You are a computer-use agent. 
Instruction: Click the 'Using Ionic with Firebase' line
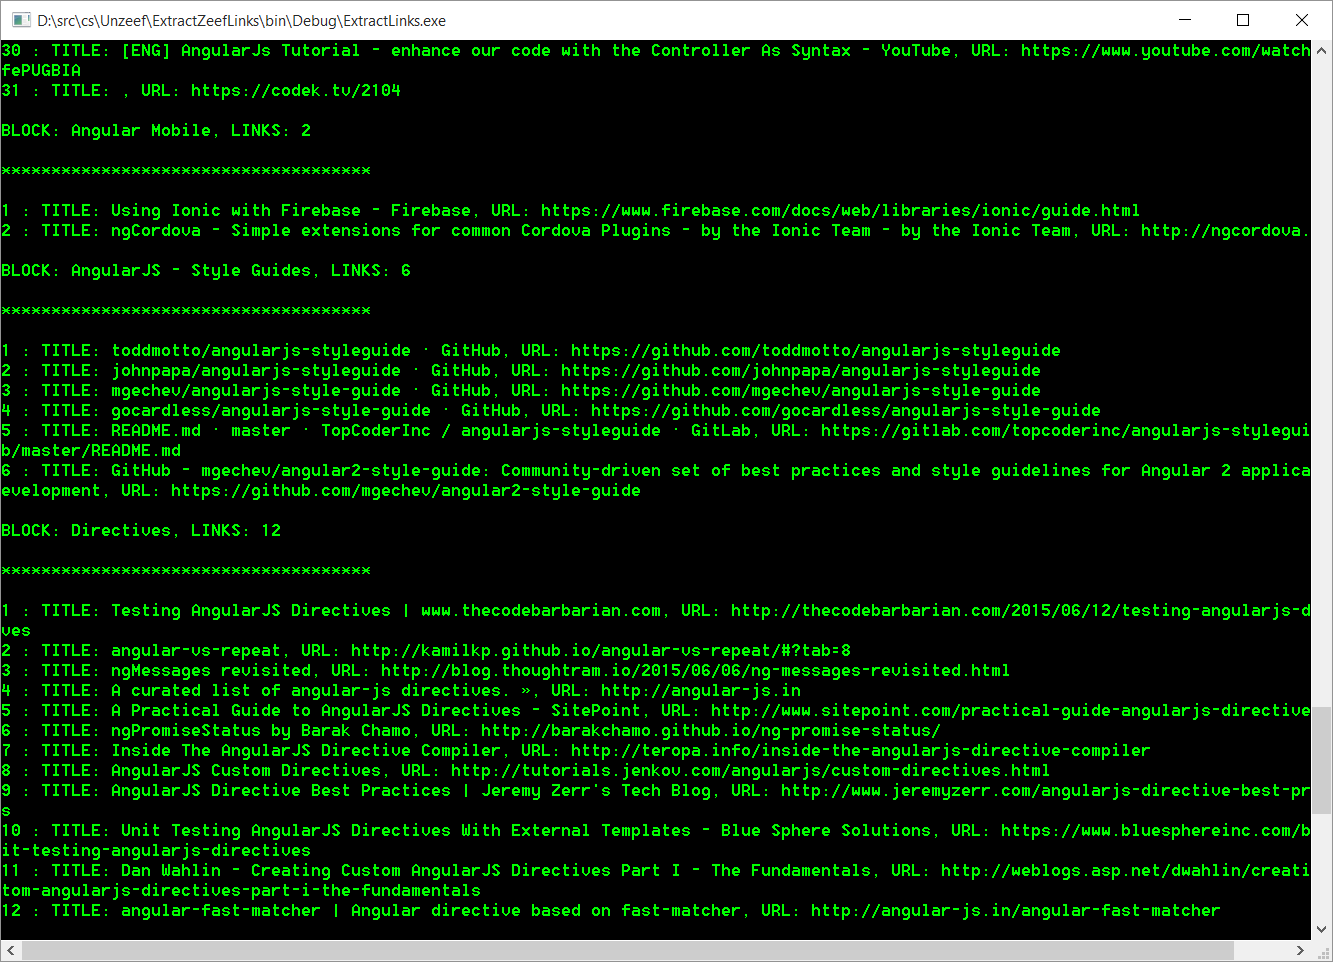click(571, 210)
